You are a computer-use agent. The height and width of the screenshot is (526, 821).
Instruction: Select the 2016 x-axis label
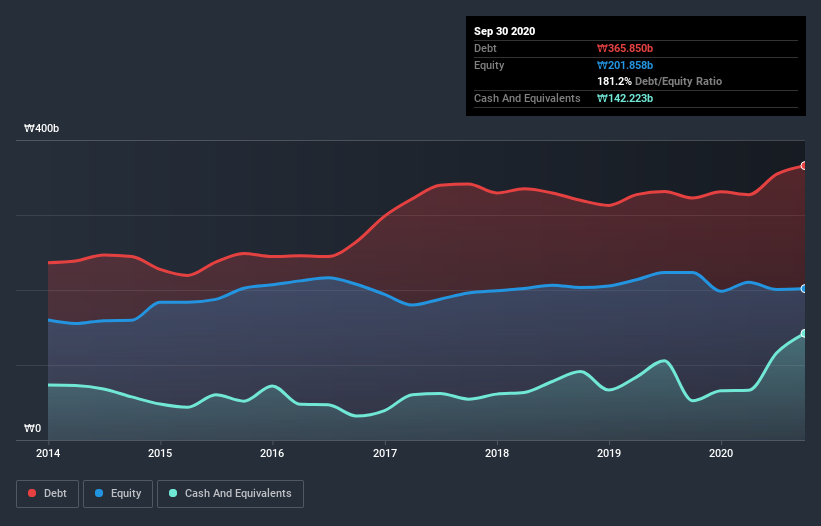point(272,453)
